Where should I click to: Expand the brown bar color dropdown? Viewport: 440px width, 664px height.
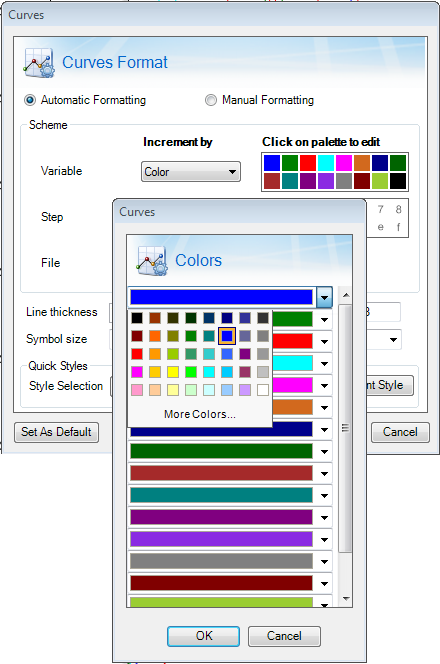click(324, 474)
